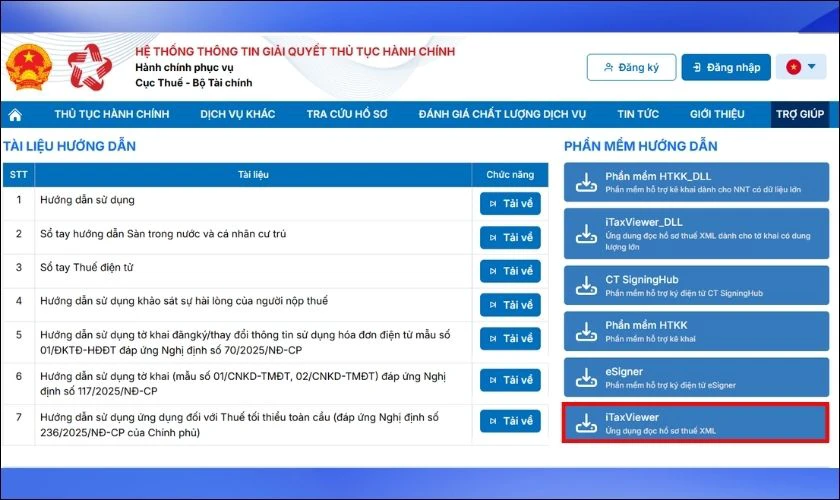Image resolution: width=840 pixels, height=500 pixels.
Task: Open the THỦ TỤC HÀNH CHÍNH menu
Action: pyautogui.click(x=111, y=114)
